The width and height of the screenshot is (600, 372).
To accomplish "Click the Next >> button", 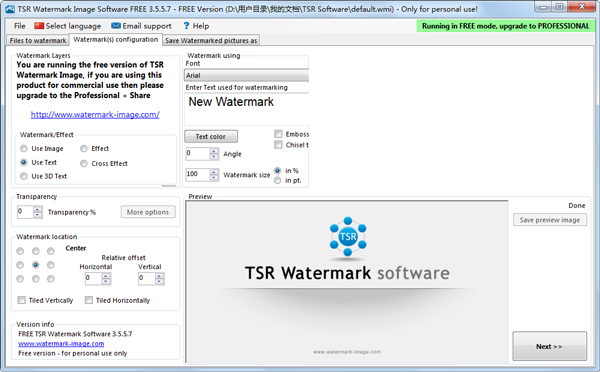I will (x=549, y=346).
